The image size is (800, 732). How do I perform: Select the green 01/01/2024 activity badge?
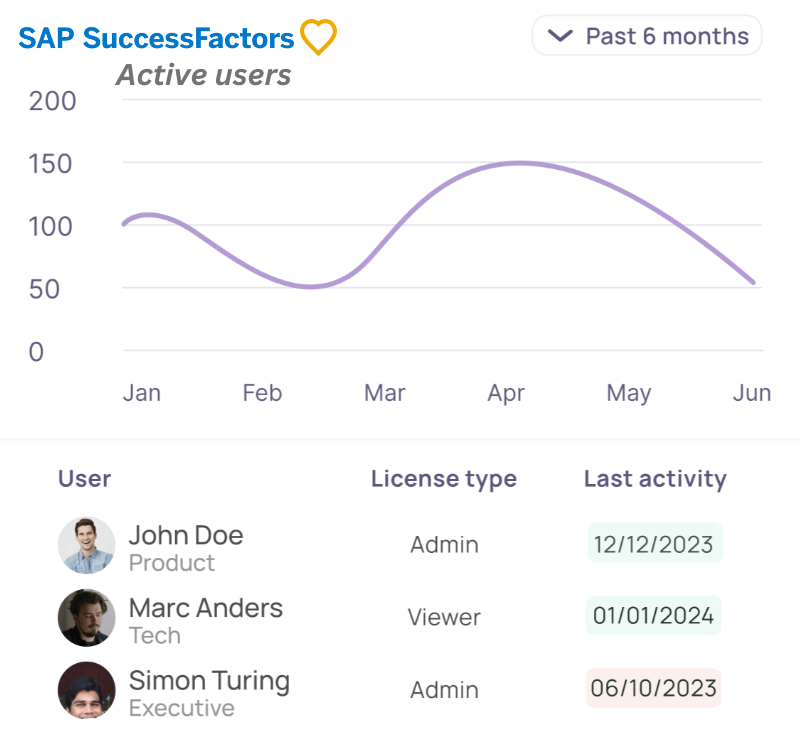click(x=653, y=616)
